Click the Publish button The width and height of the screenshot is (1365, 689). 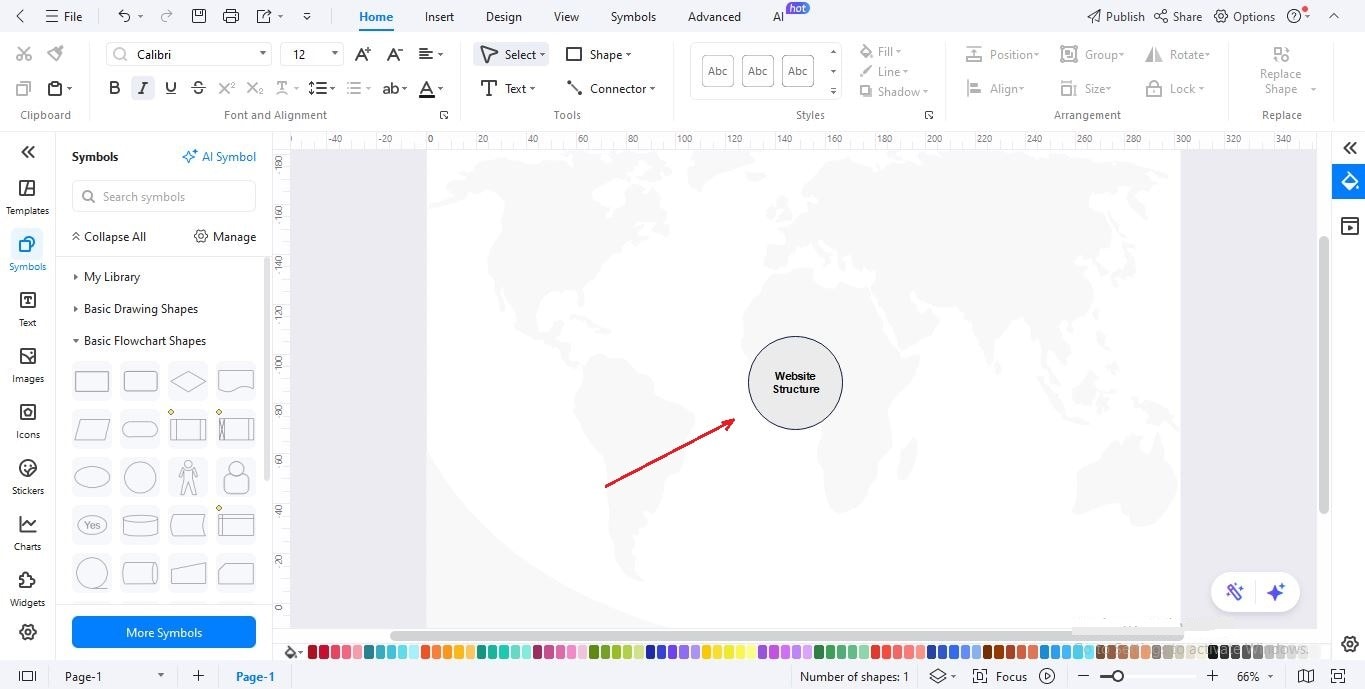[x=1115, y=16]
